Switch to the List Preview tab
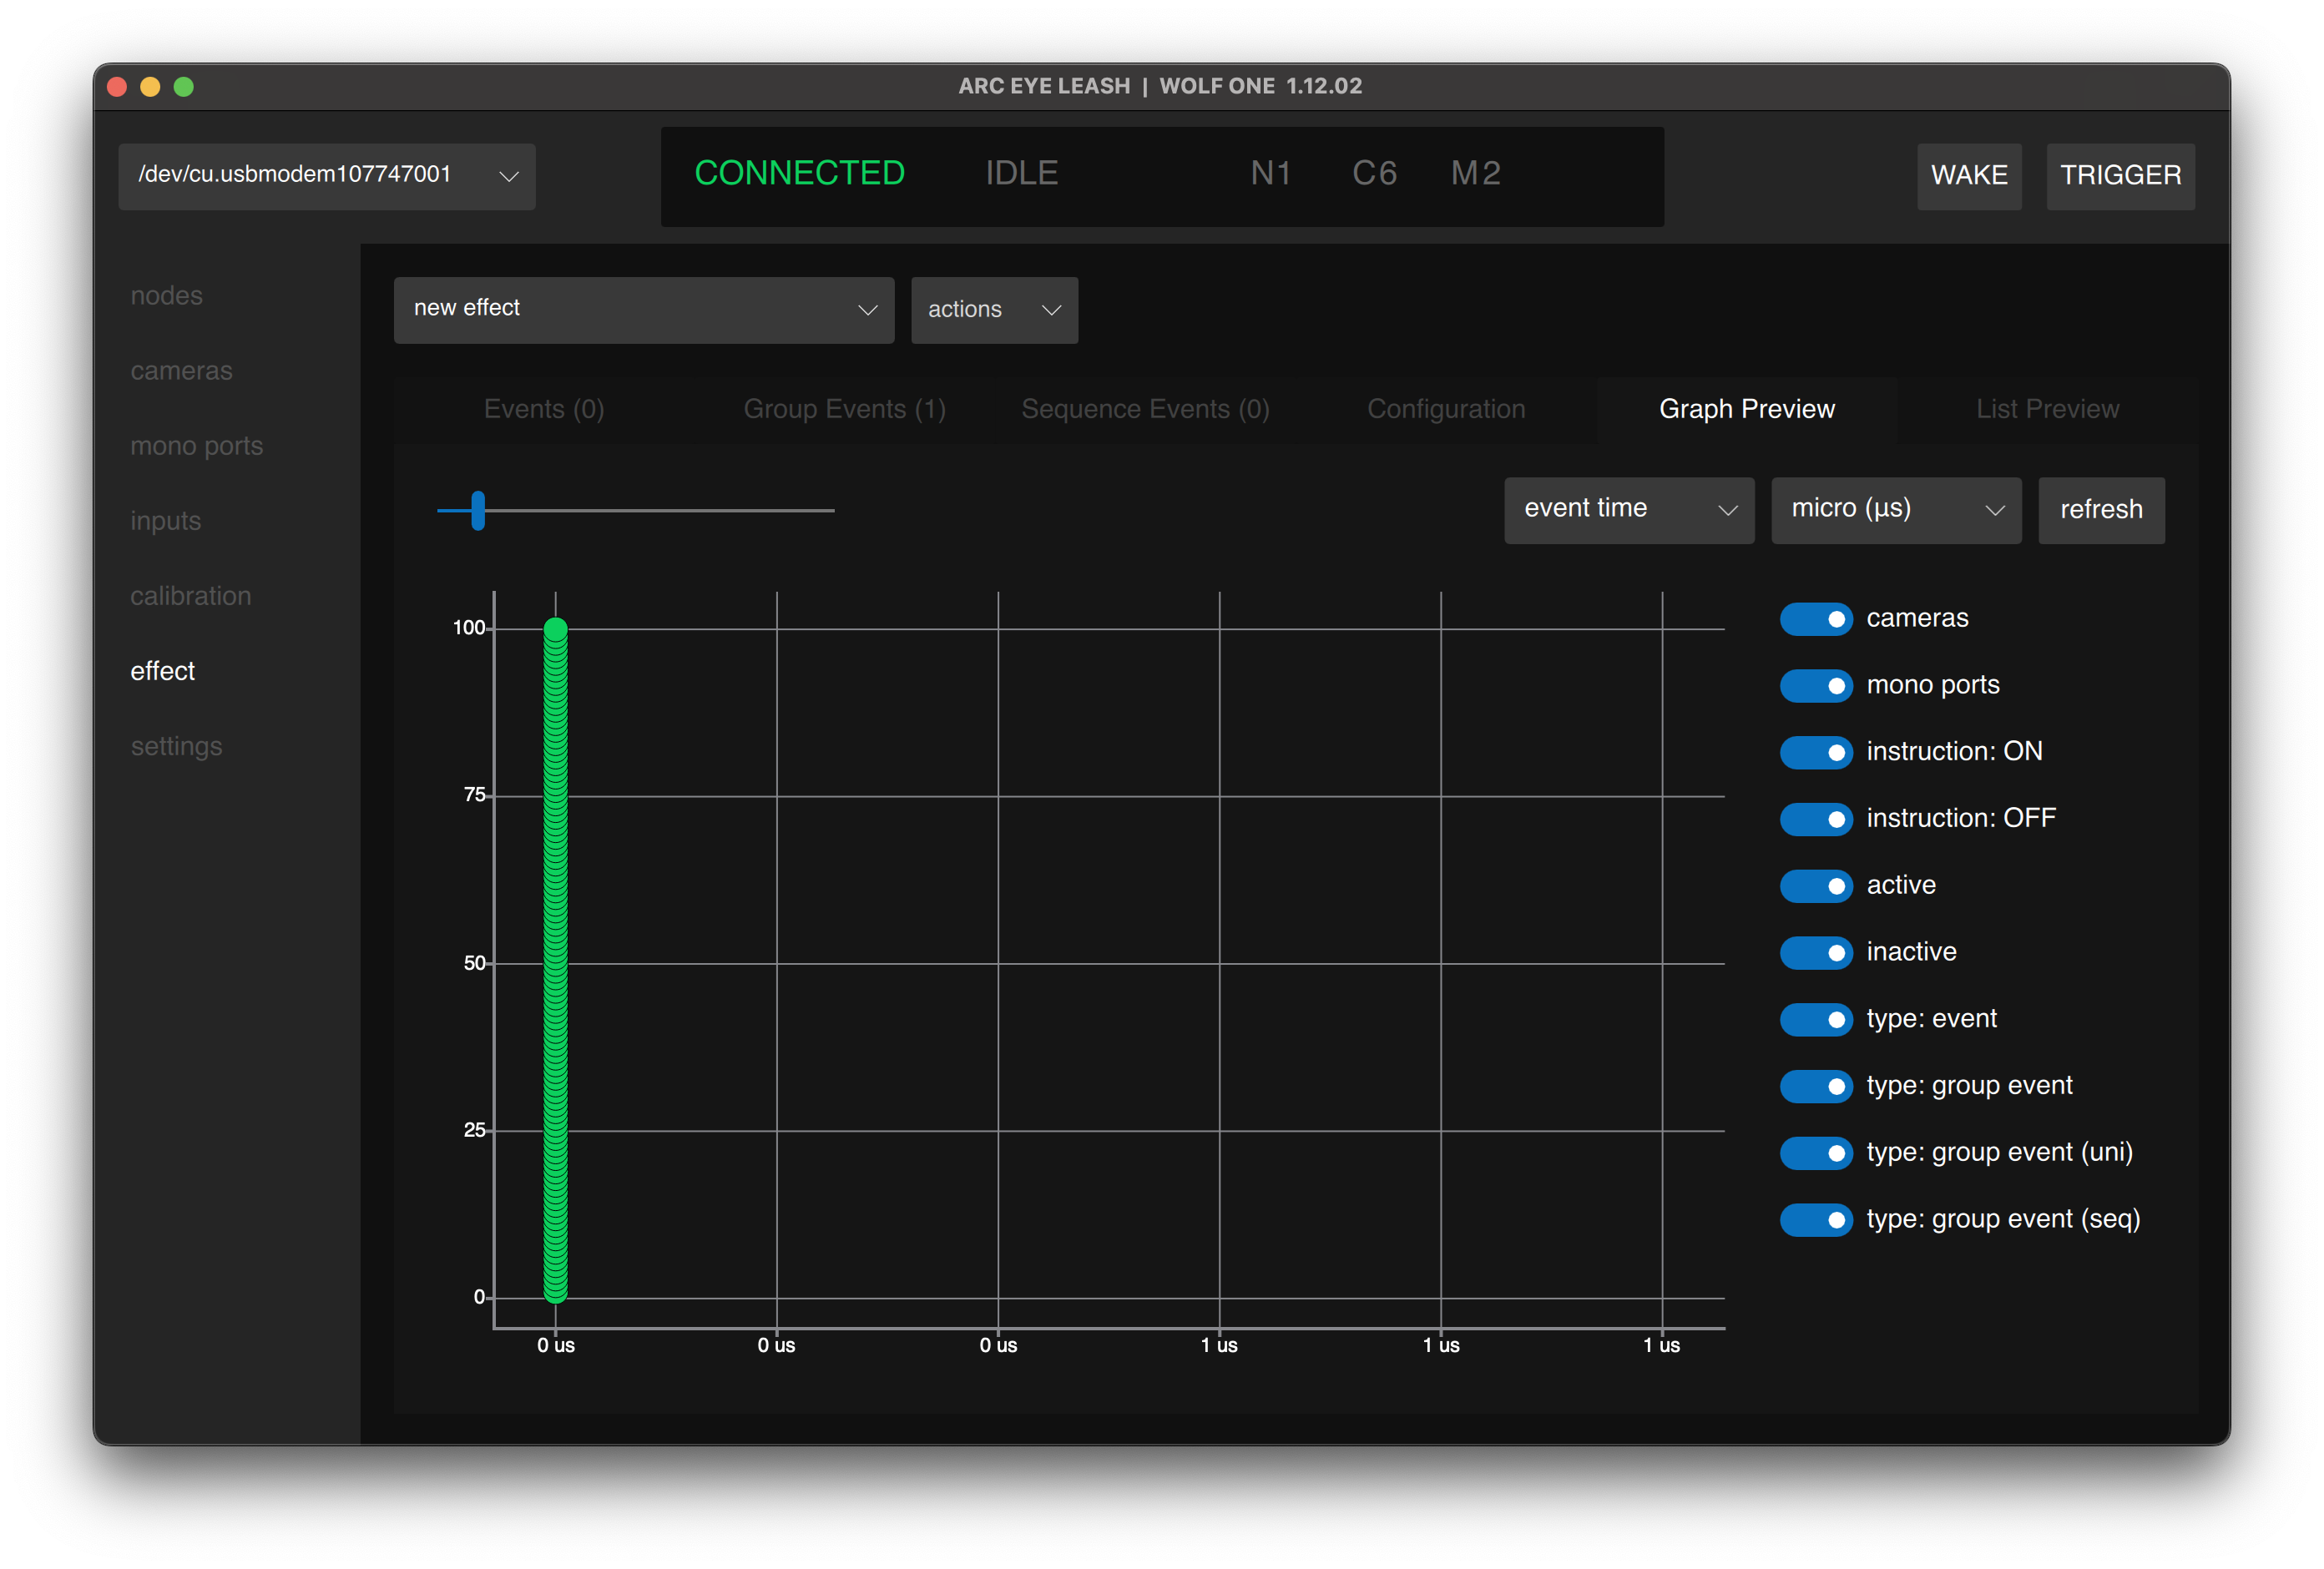This screenshot has height=1569, width=2324. 2046,409
